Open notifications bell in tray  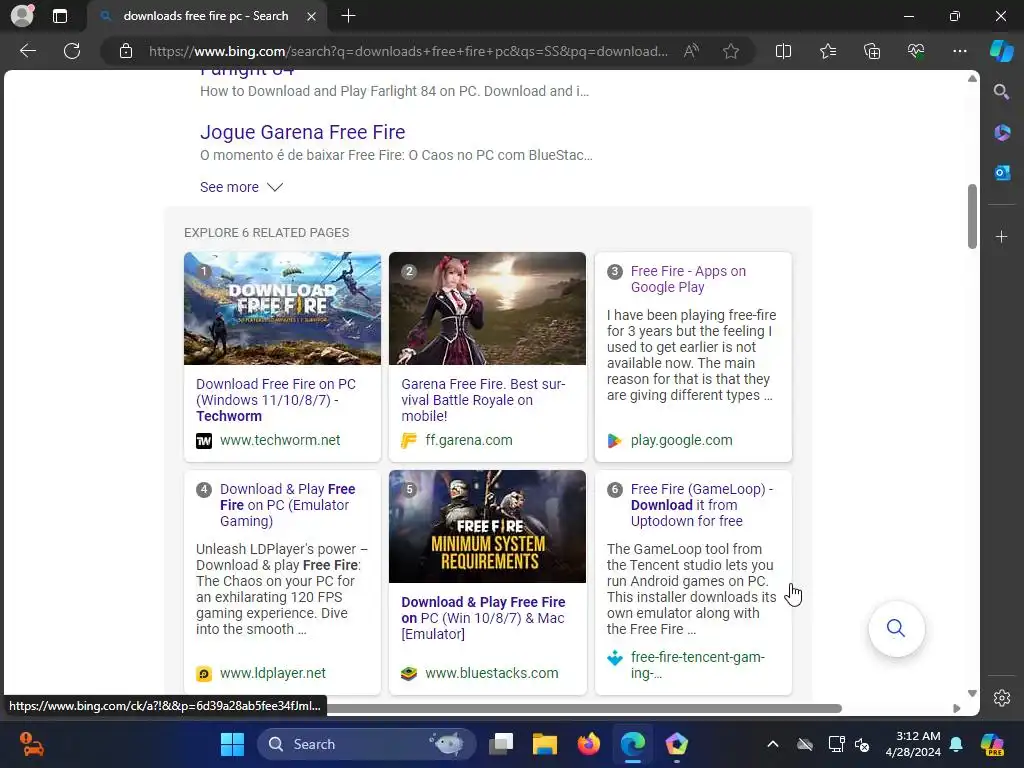[956, 744]
